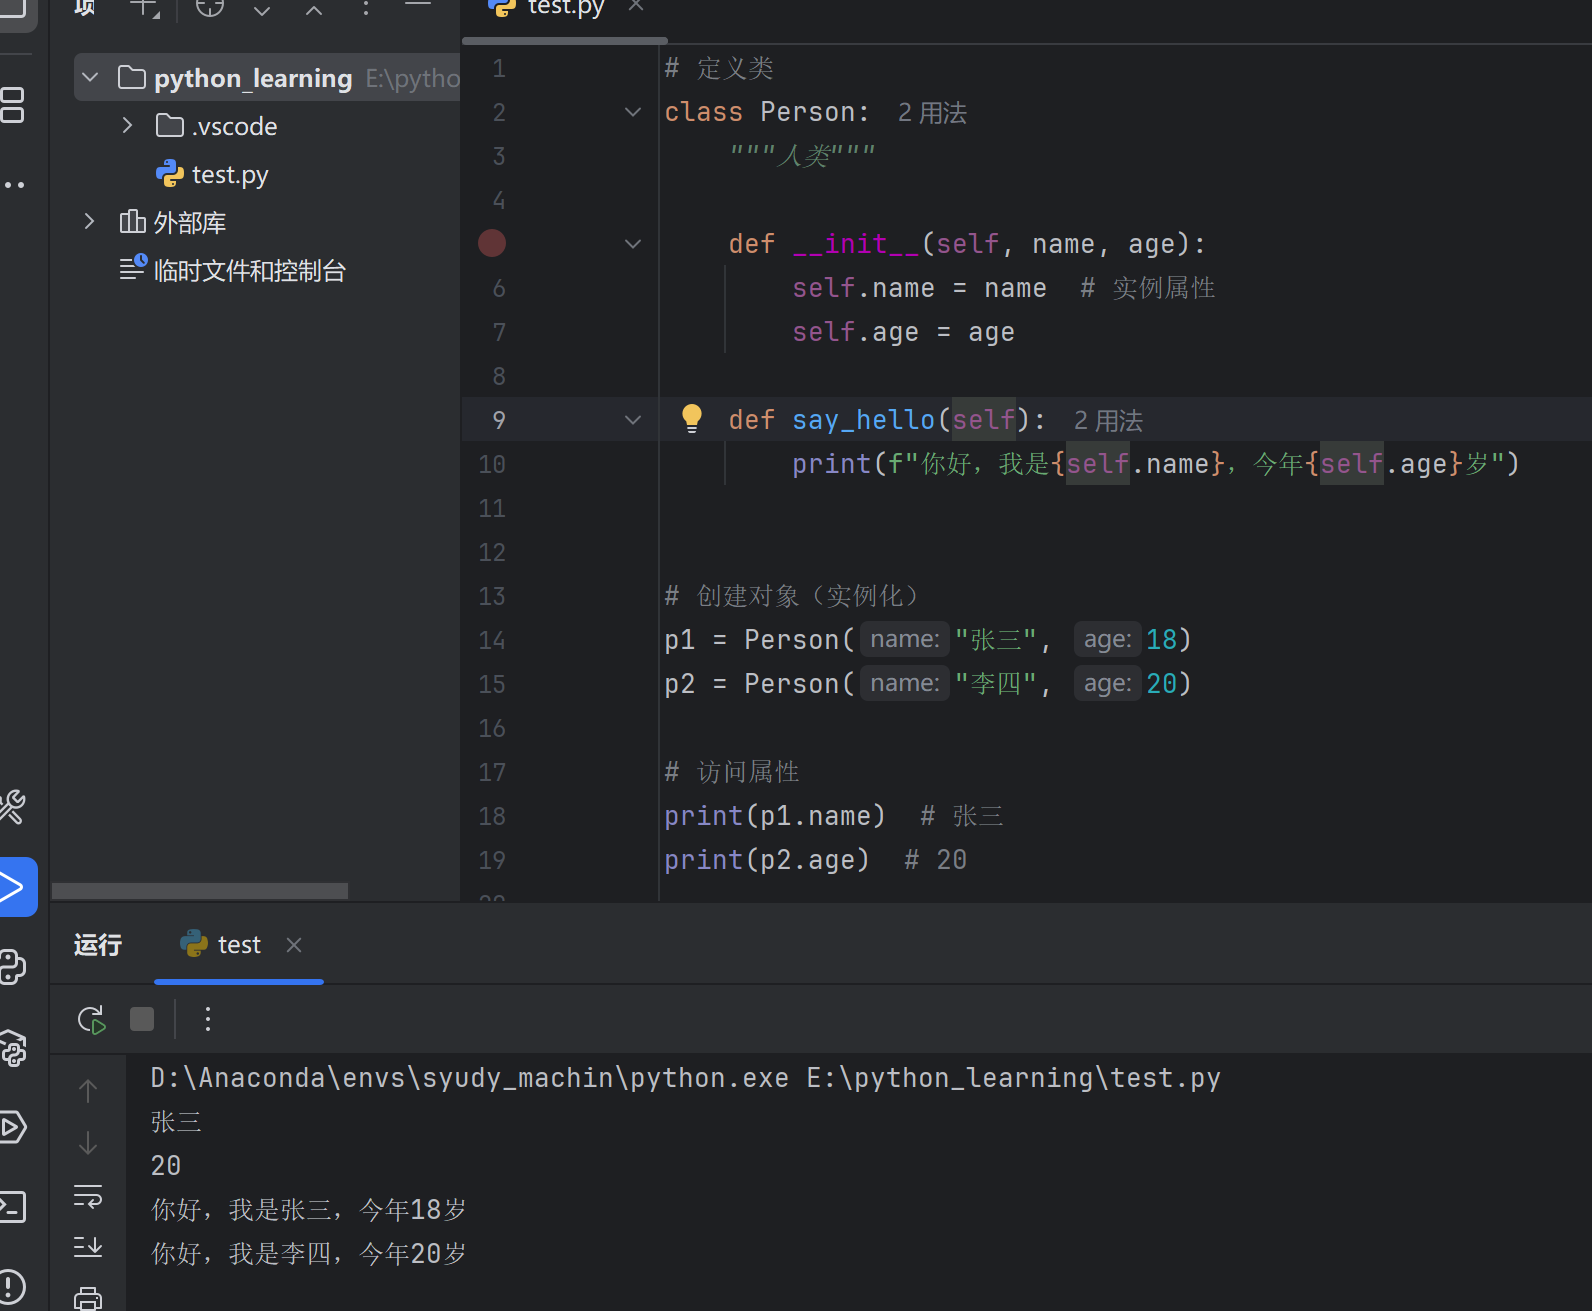
Task: Expand all items in Project panel
Action: tap(262, 10)
